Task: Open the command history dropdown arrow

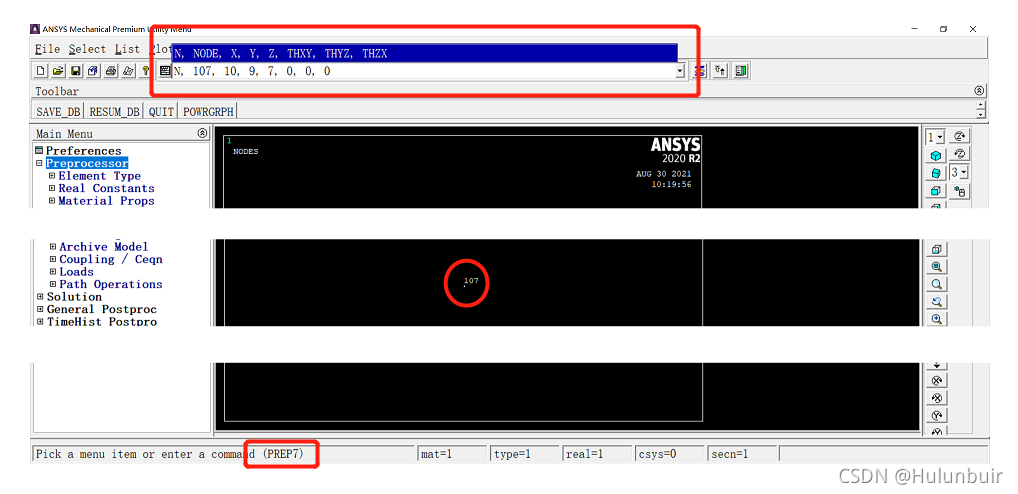Action: [680, 71]
